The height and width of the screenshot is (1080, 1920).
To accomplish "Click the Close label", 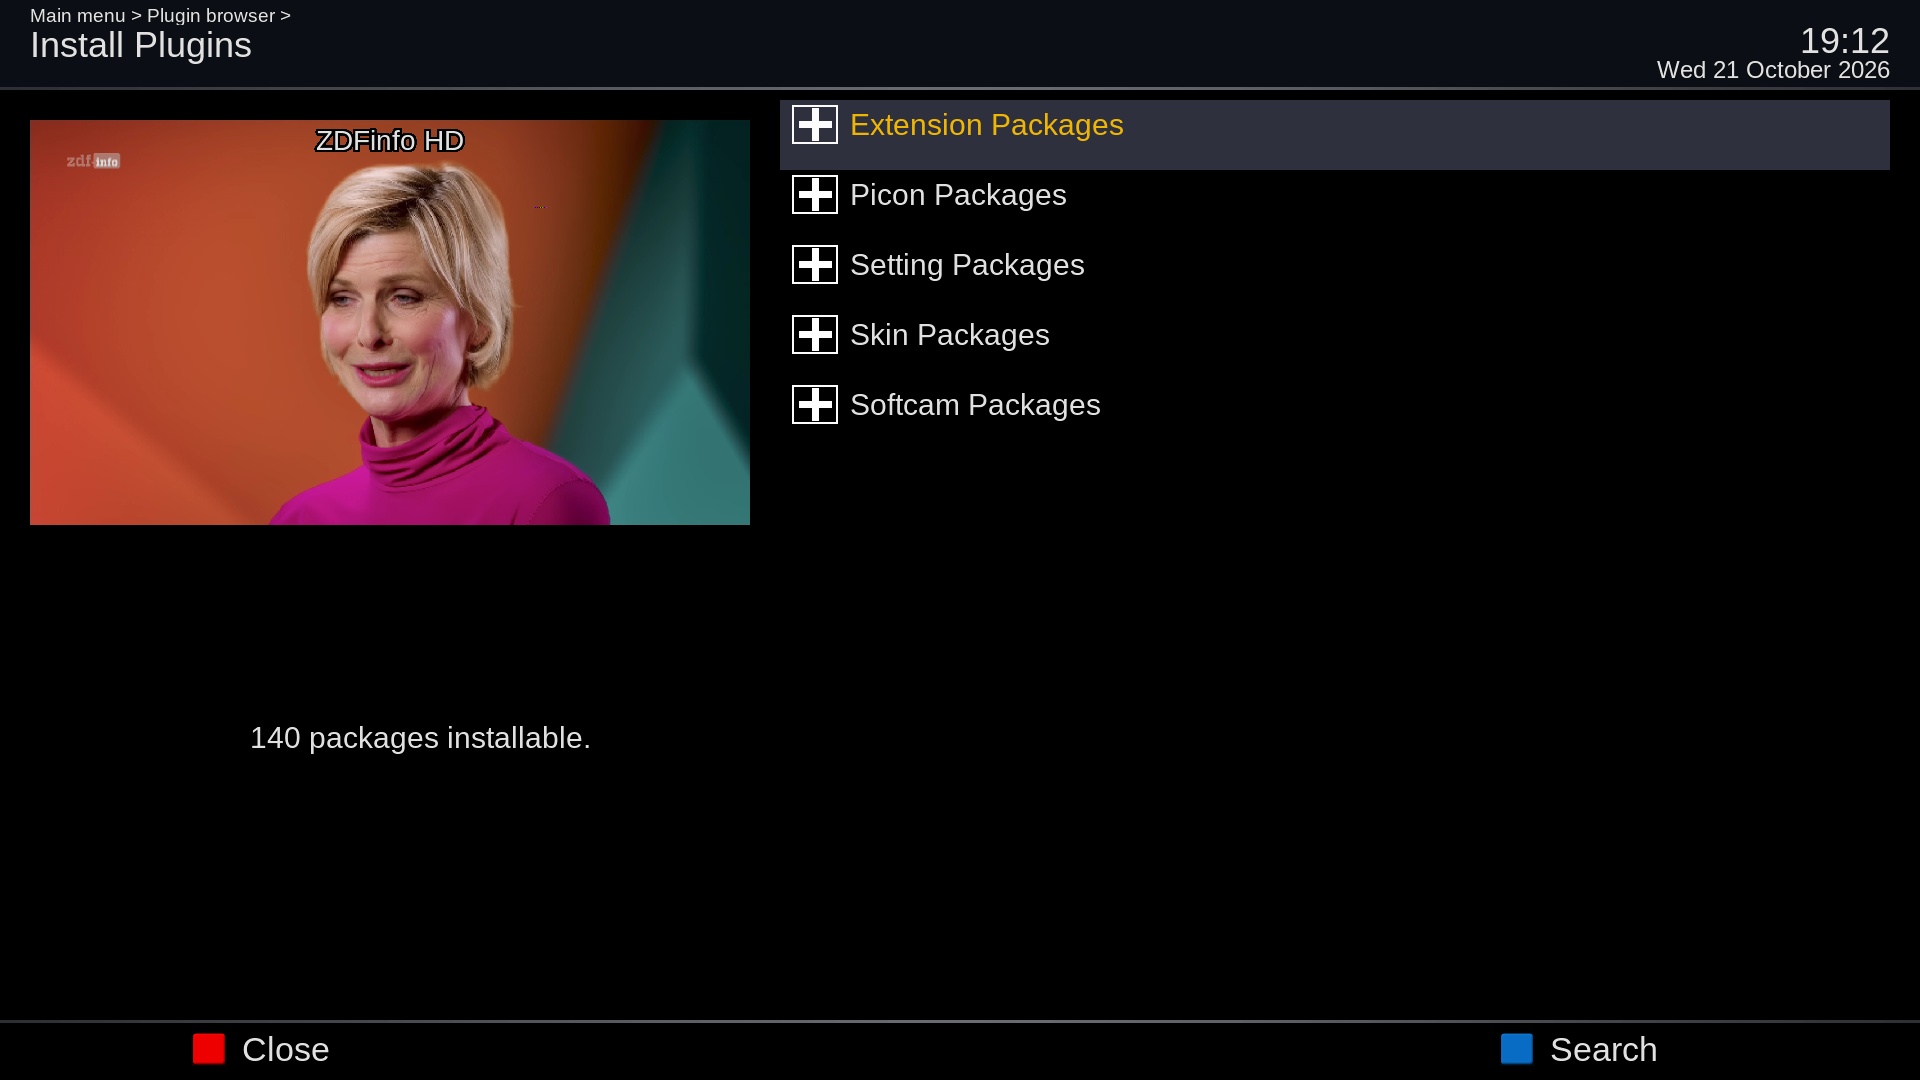I will click(285, 1050).
